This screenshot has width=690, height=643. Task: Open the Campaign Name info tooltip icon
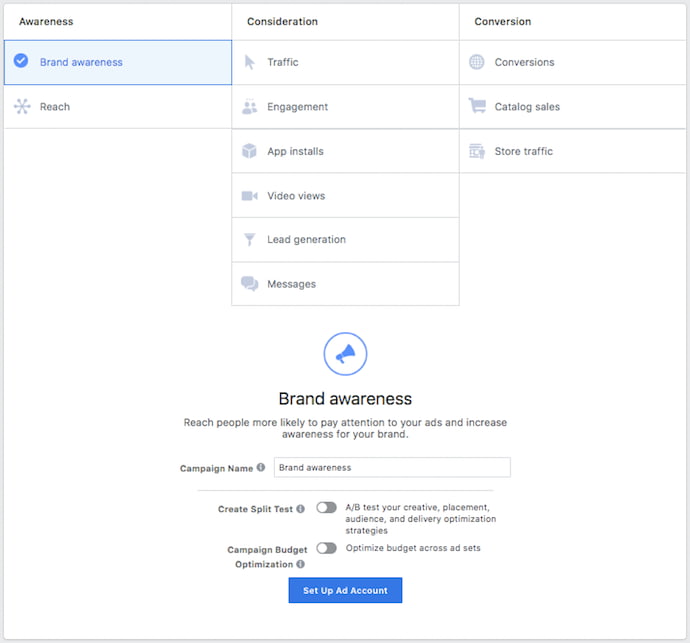point(261,467)
